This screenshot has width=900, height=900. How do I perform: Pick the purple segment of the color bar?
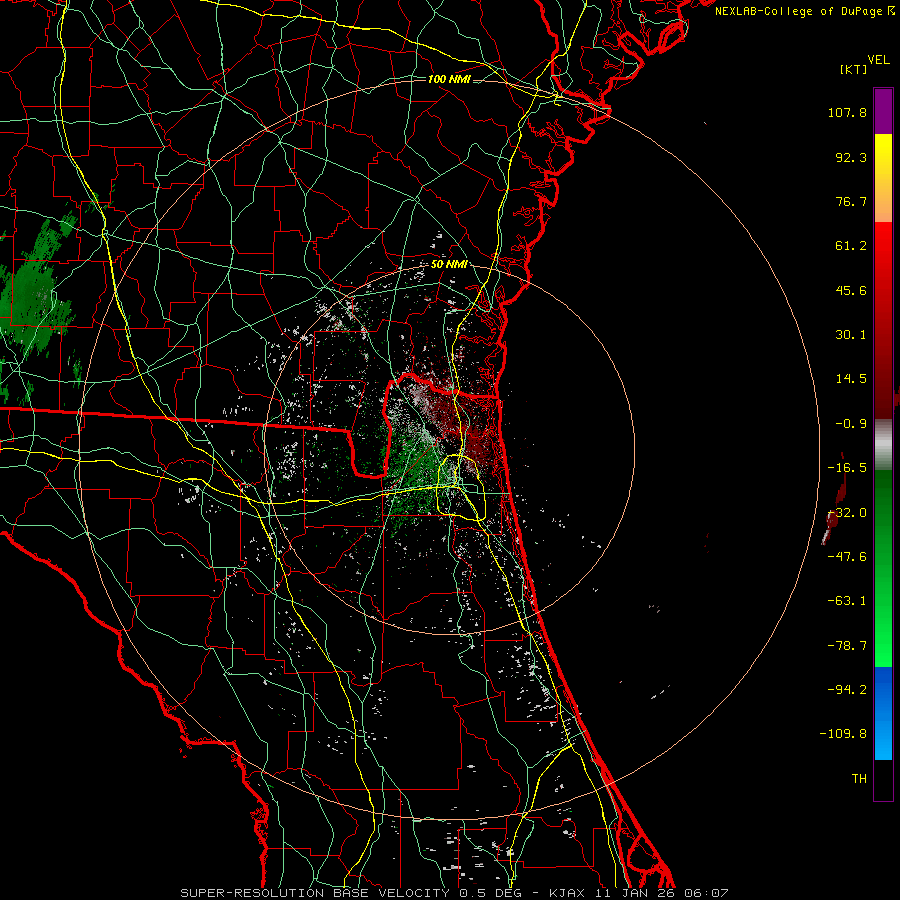883,111
